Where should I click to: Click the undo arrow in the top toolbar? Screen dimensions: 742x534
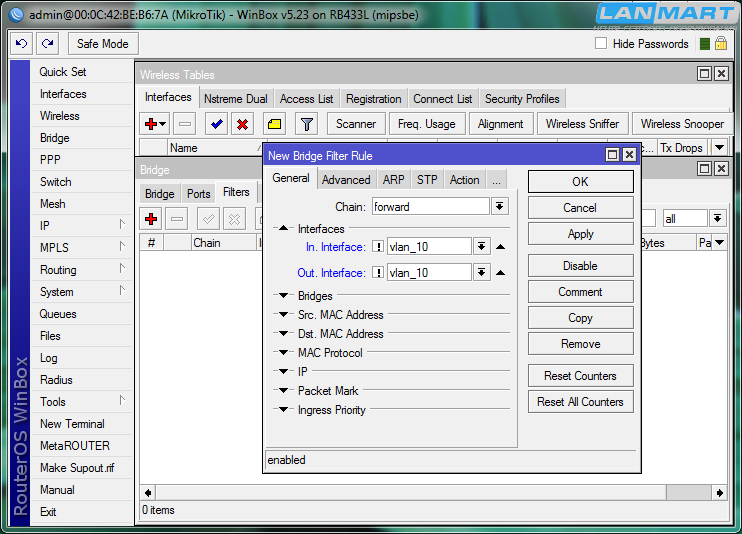coord(21,44)
